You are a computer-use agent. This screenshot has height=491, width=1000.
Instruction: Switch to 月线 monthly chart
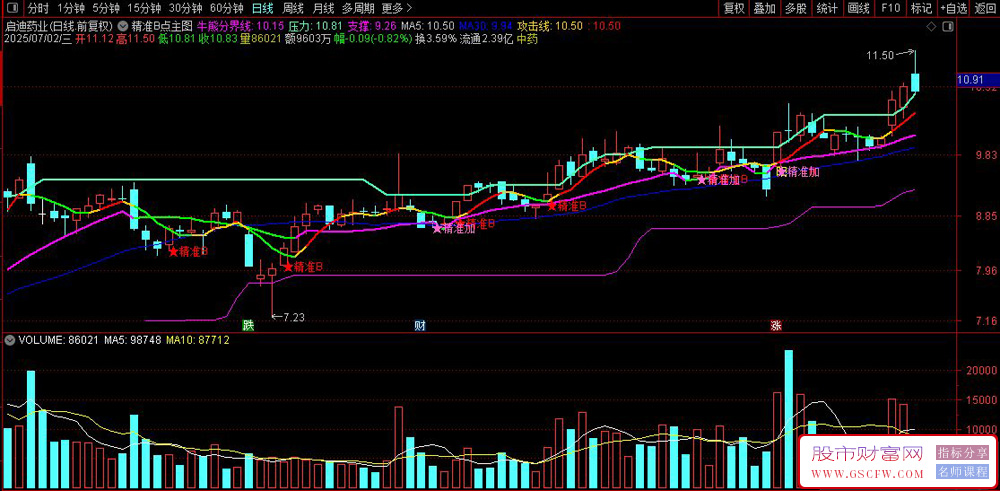point(323,8)
